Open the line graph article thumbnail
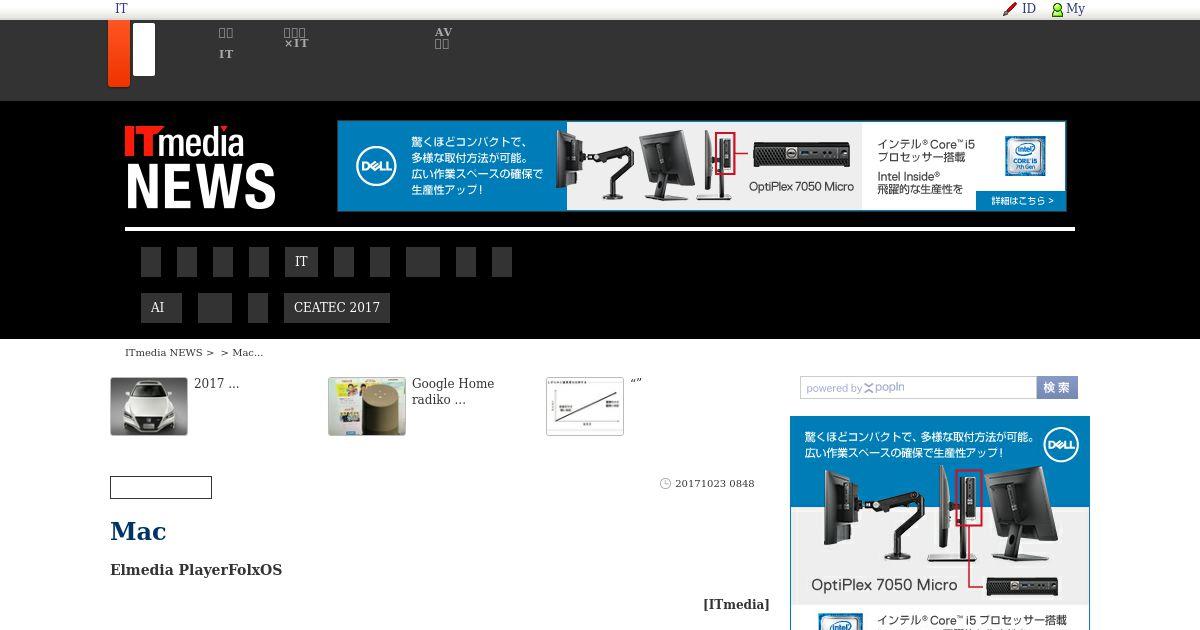This screenshot has width=1200, height=630. pos(585,406)
